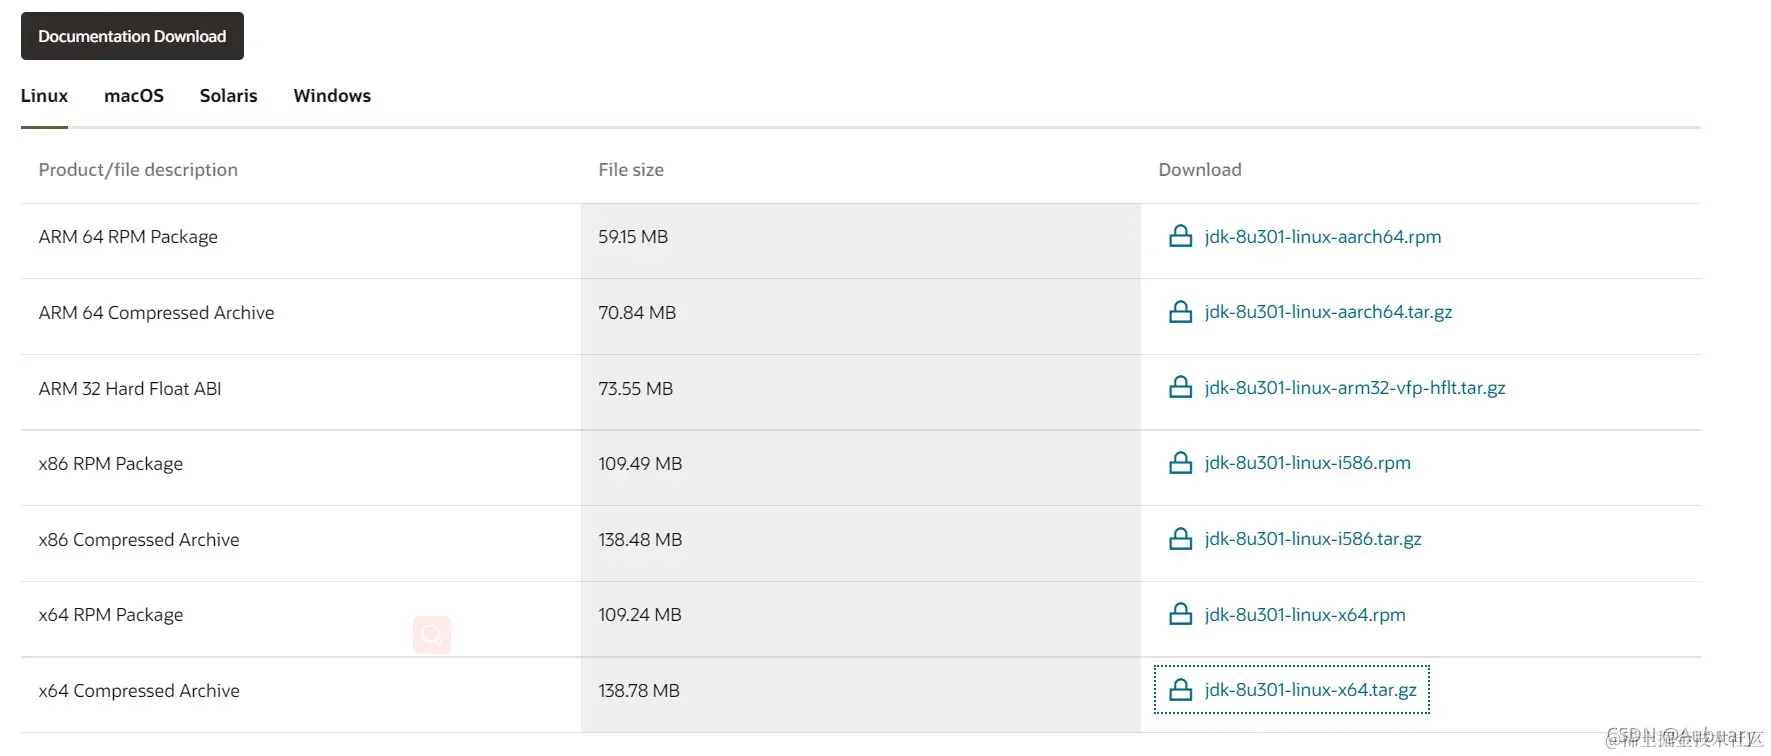Click lock icon beside jdk-8u301-linux-aarch64.rpm

point(1180,236)
